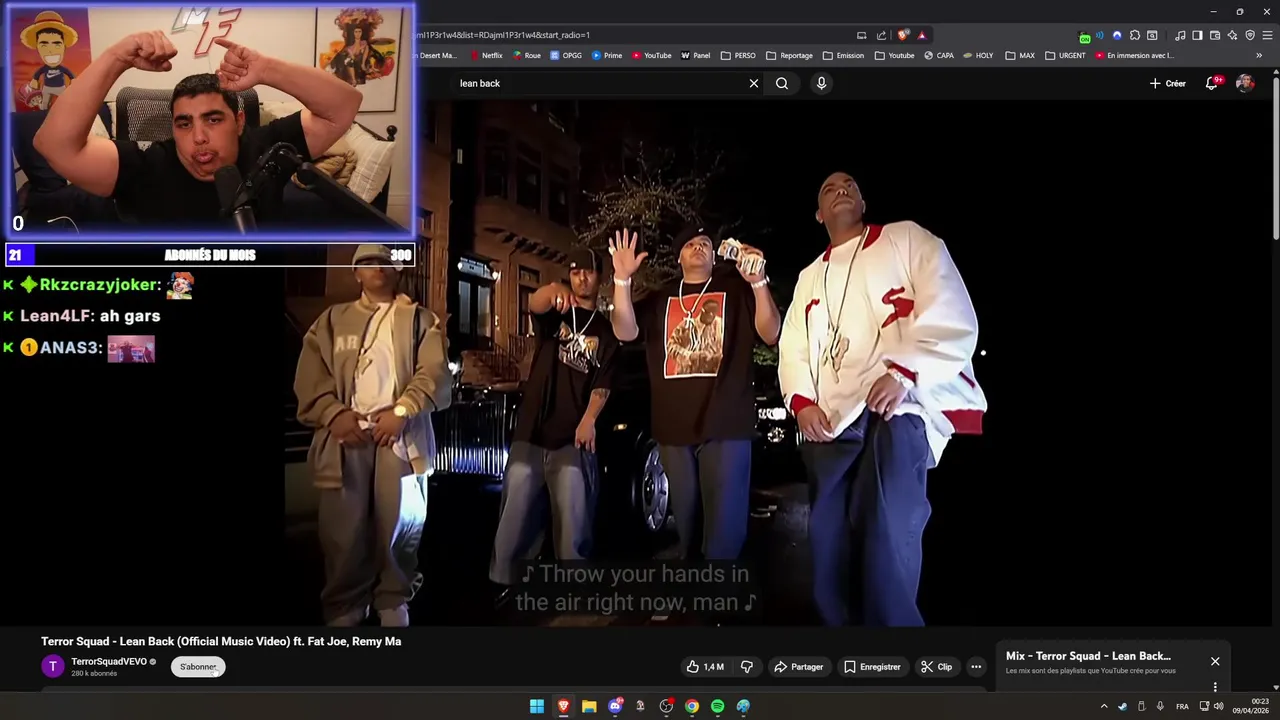Viewport: 1280px width, 720px height.
Task: Click the magnifying glass search button
Action: tap(782, 83)
